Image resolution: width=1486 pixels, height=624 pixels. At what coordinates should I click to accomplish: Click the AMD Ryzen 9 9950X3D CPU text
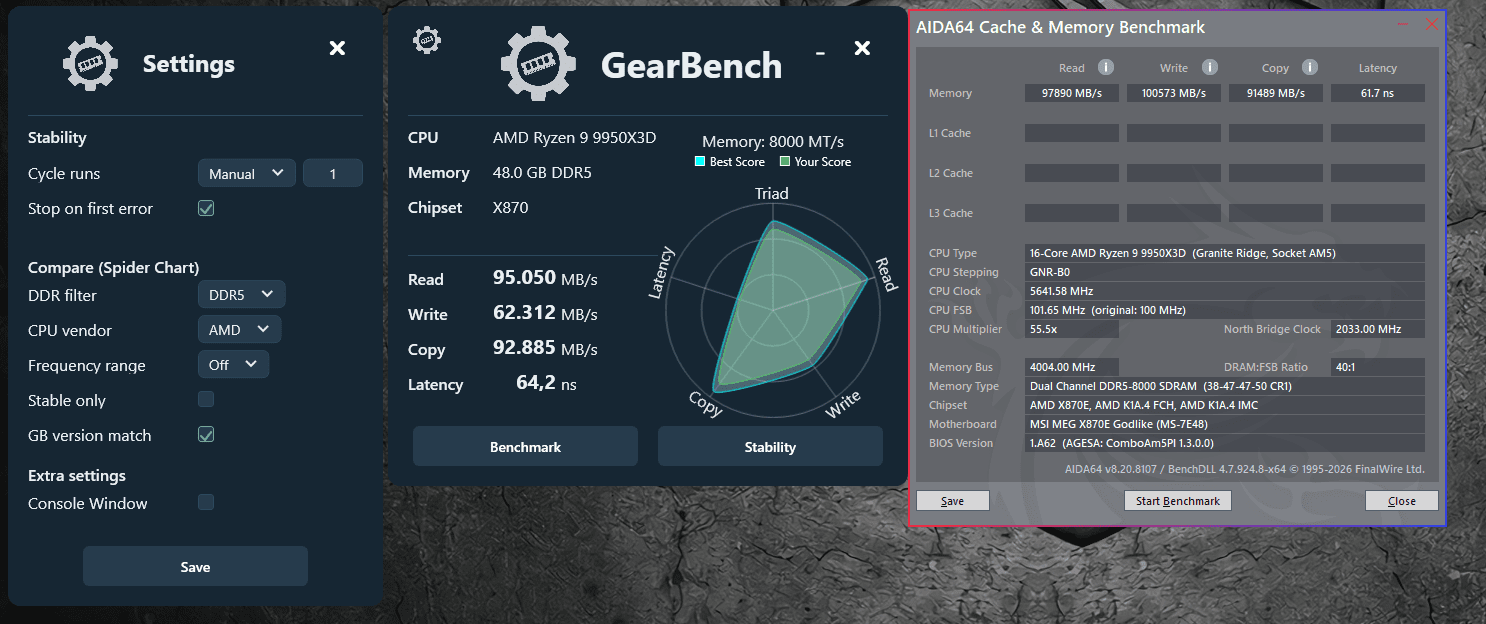coord(574,138)
